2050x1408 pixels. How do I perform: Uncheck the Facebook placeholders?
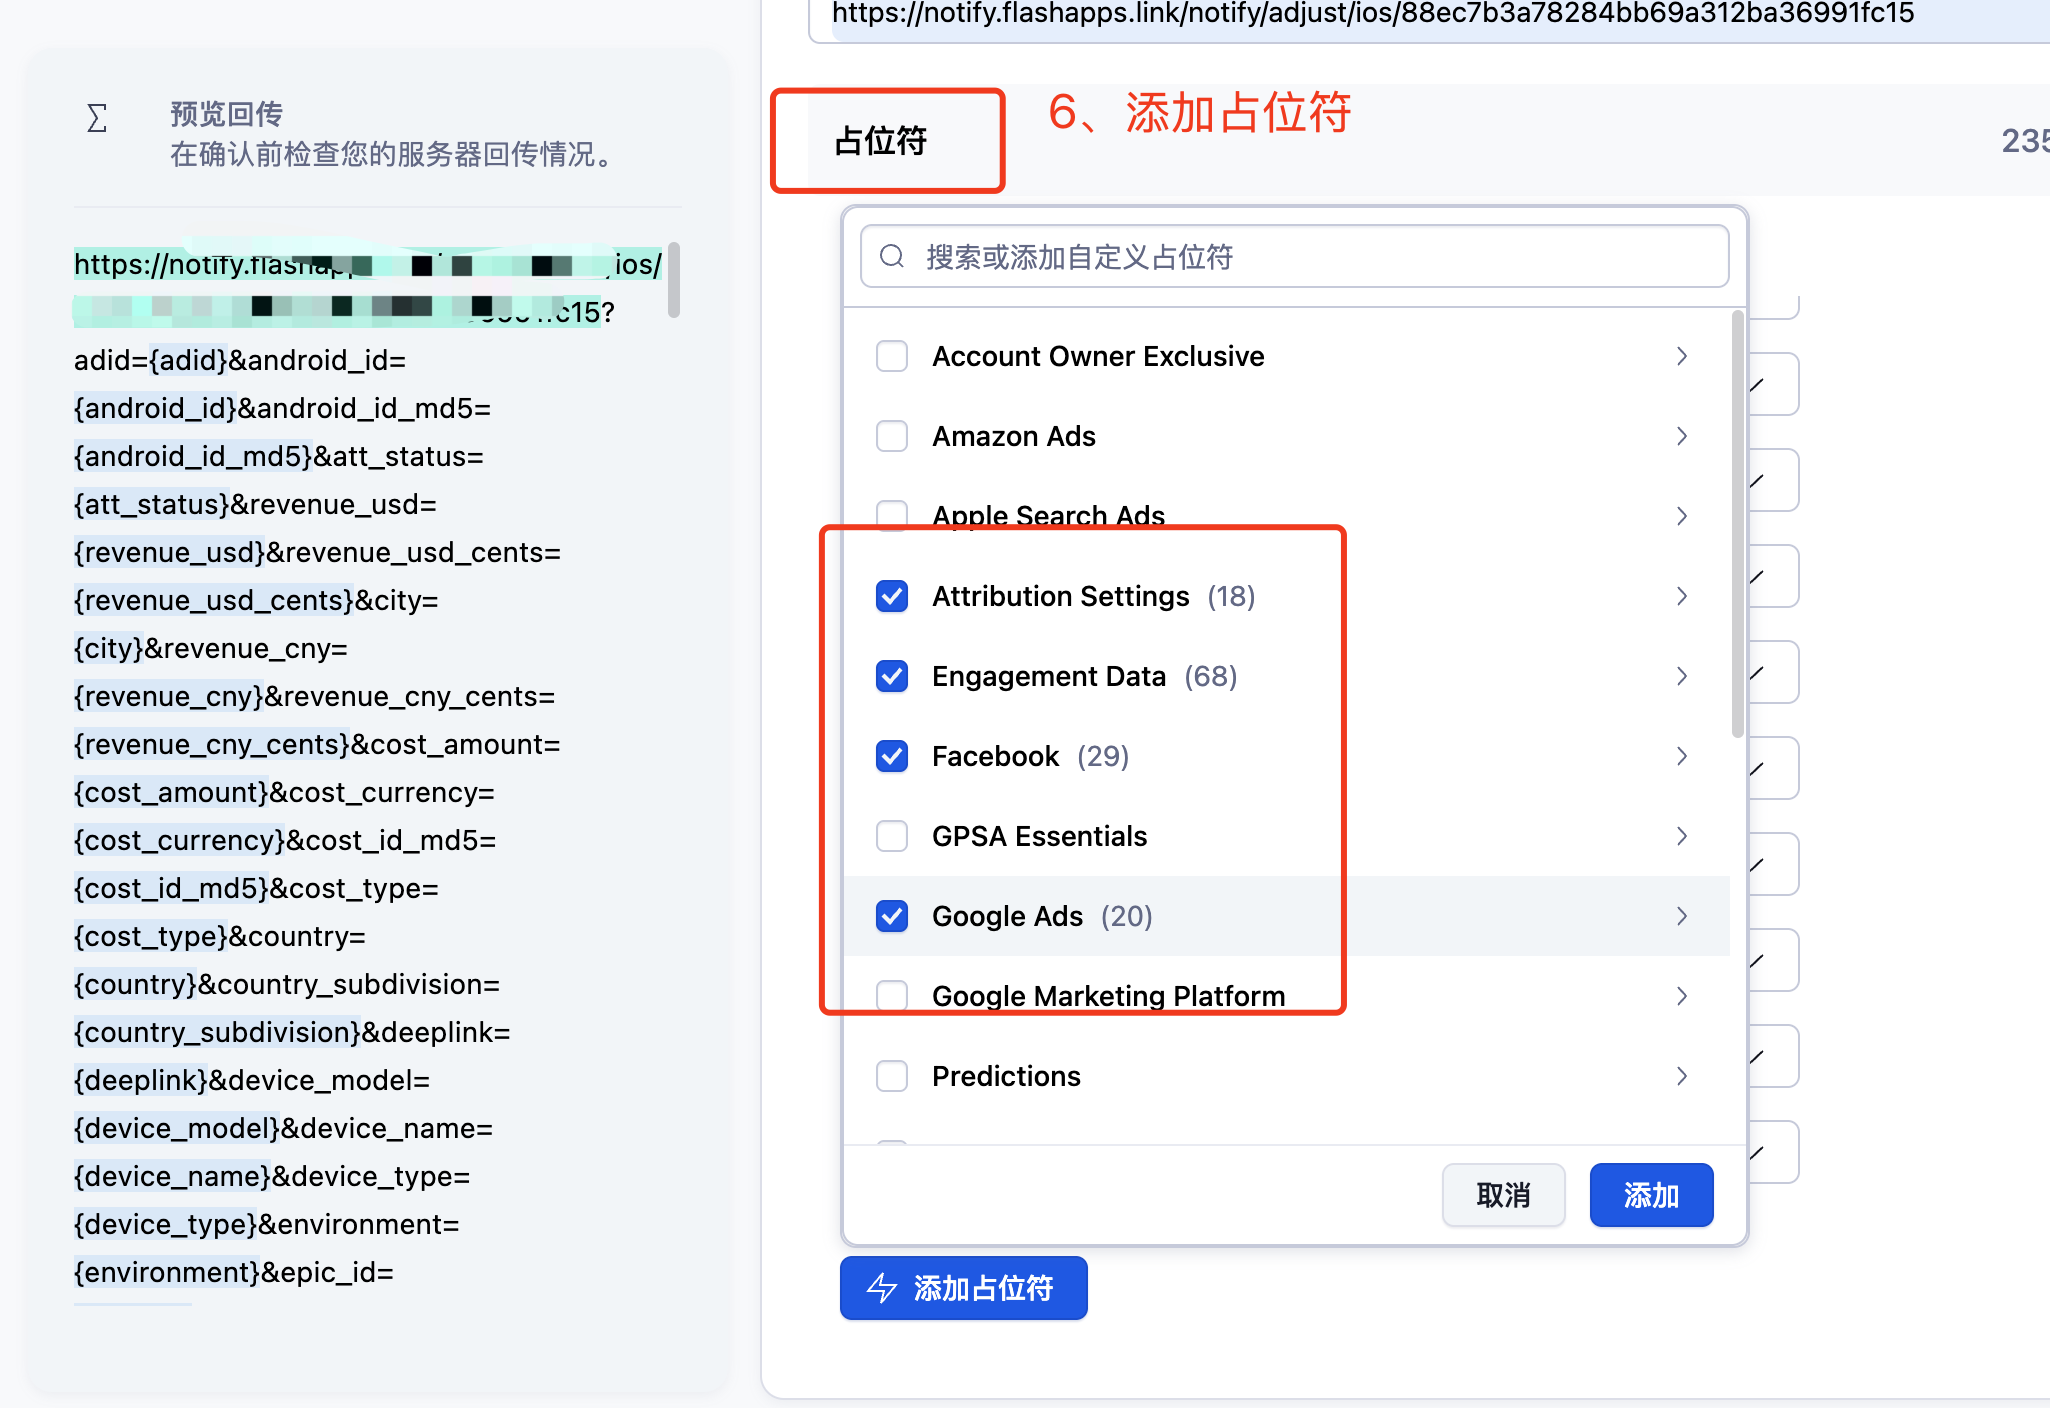pos(891,756)
